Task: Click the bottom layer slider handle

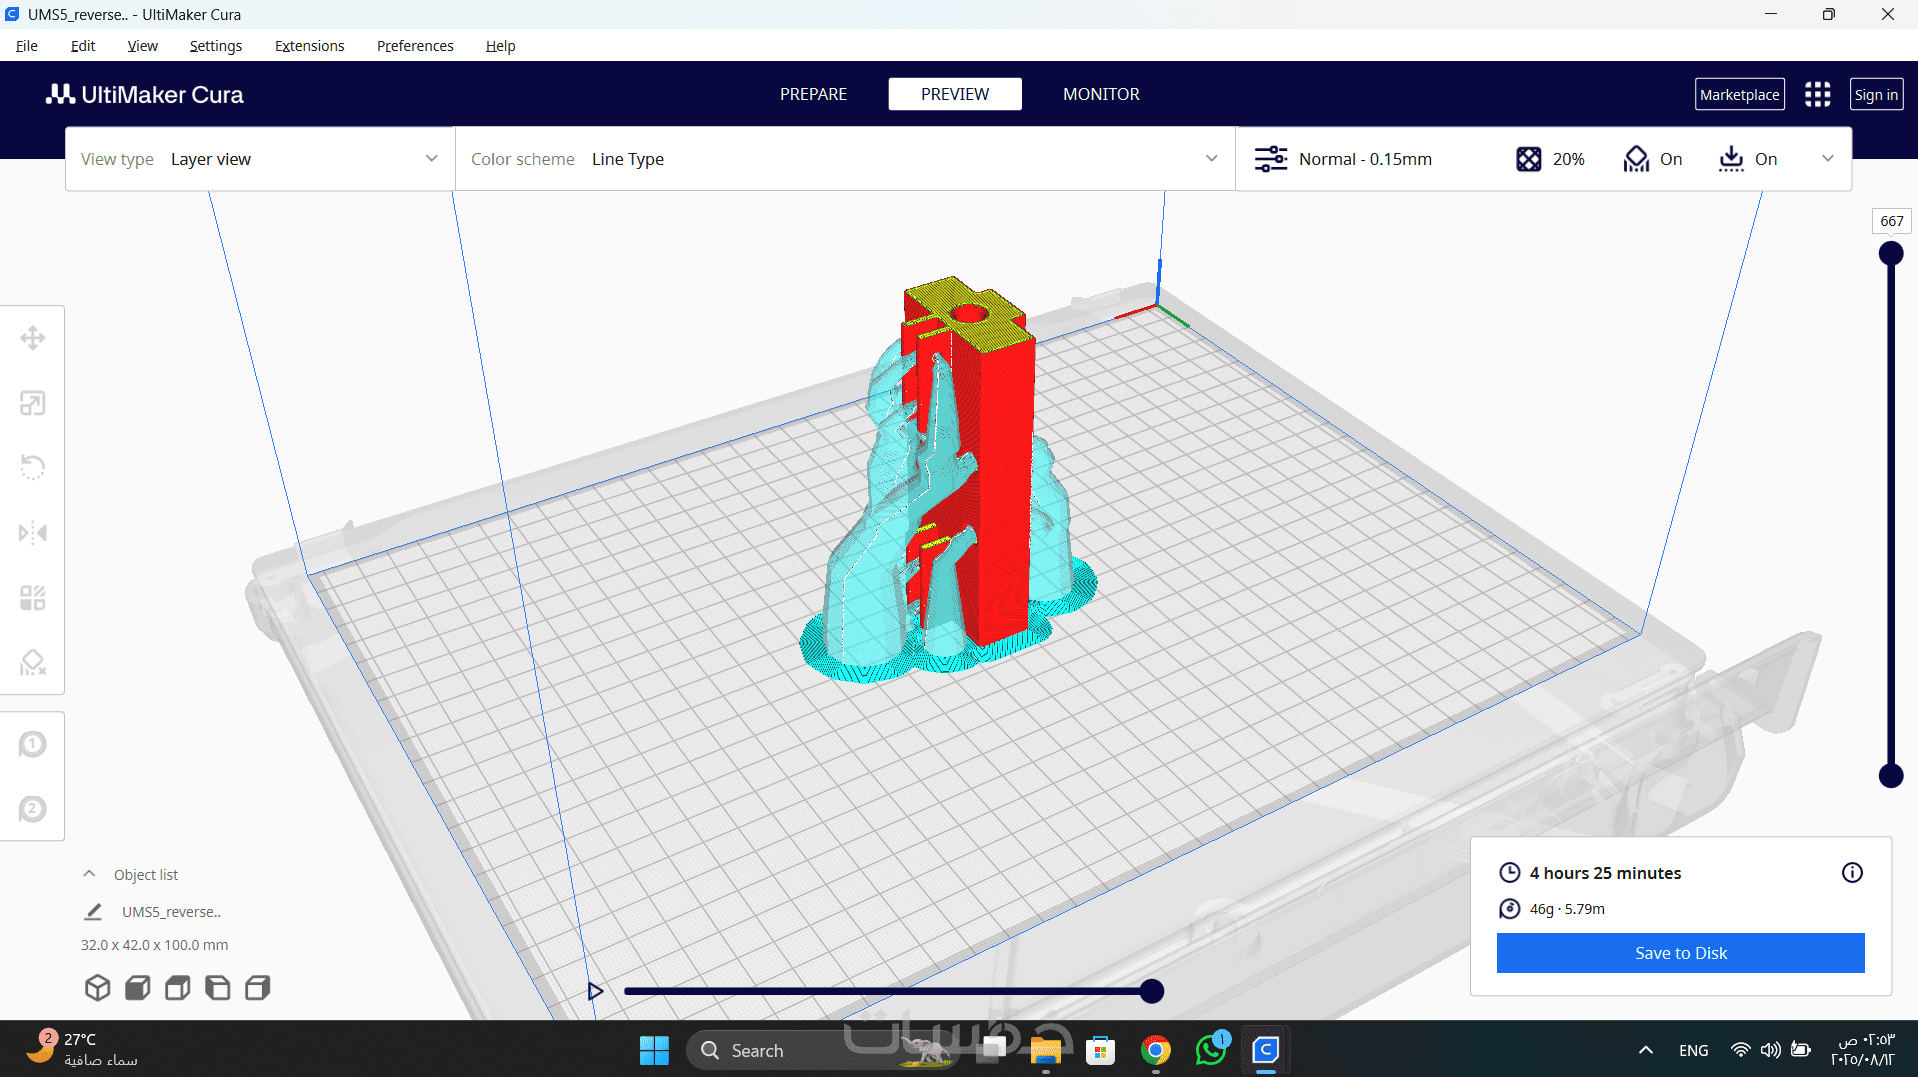Action: click(x=1891, y=775)
